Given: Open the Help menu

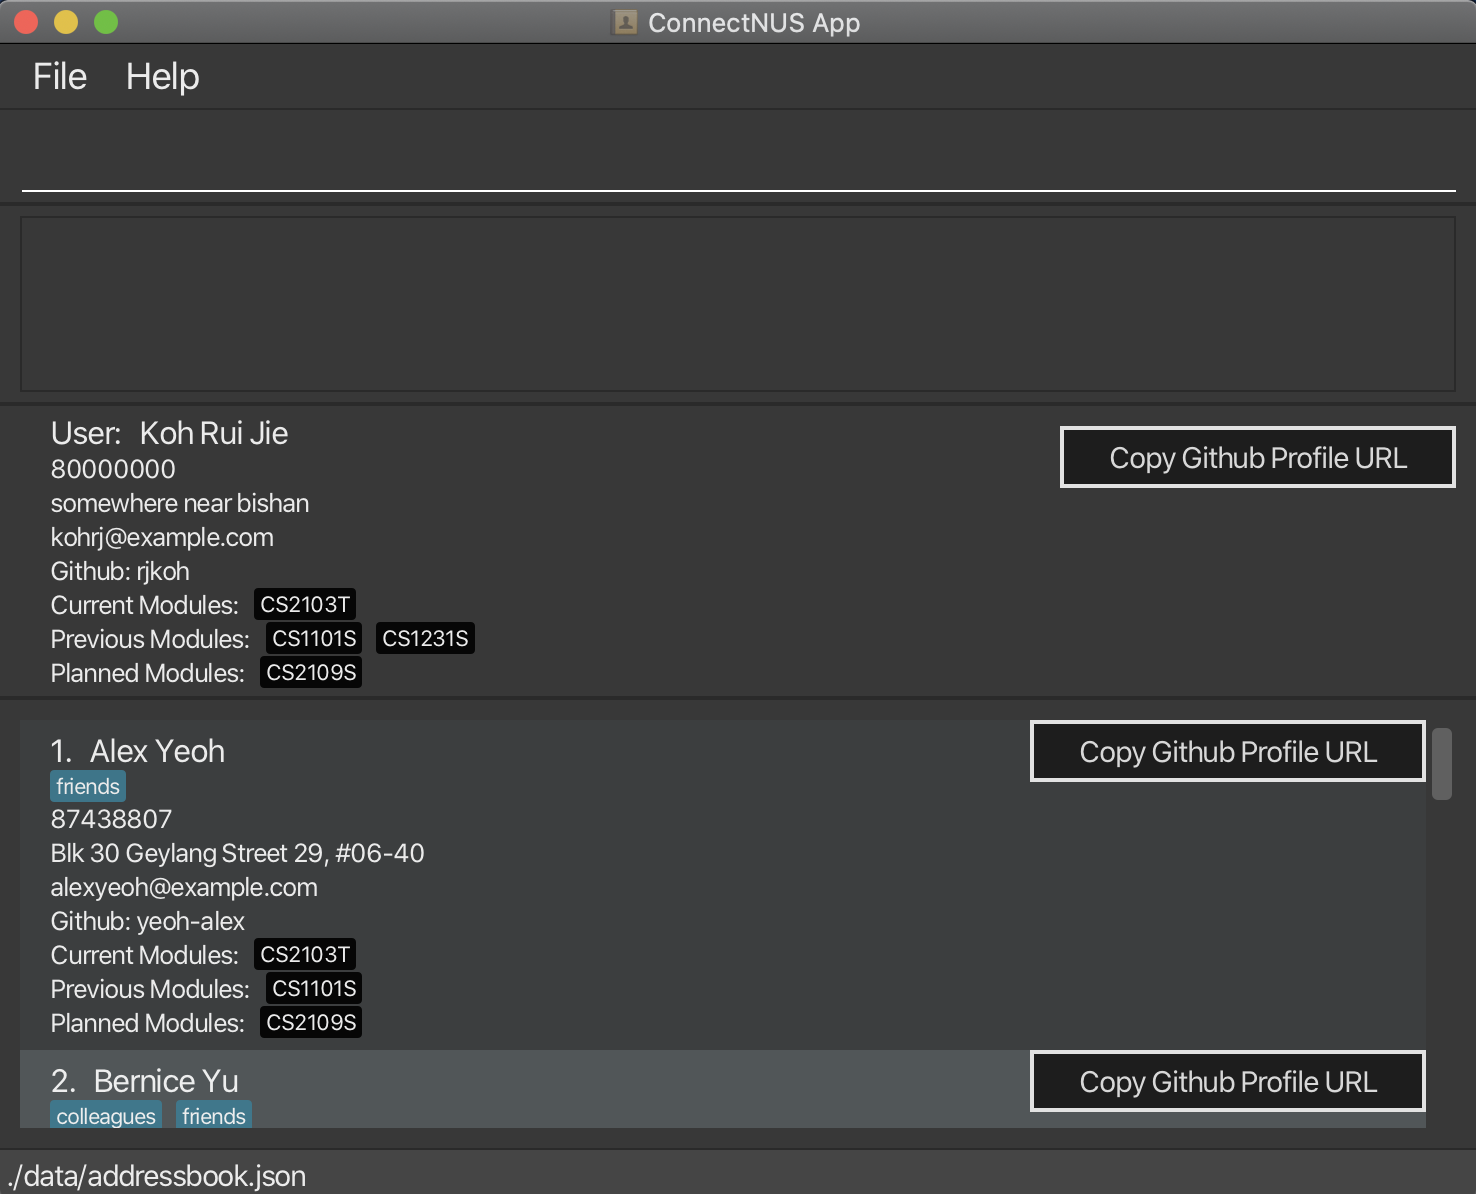Looking at the screenshot, I should 162,77.
